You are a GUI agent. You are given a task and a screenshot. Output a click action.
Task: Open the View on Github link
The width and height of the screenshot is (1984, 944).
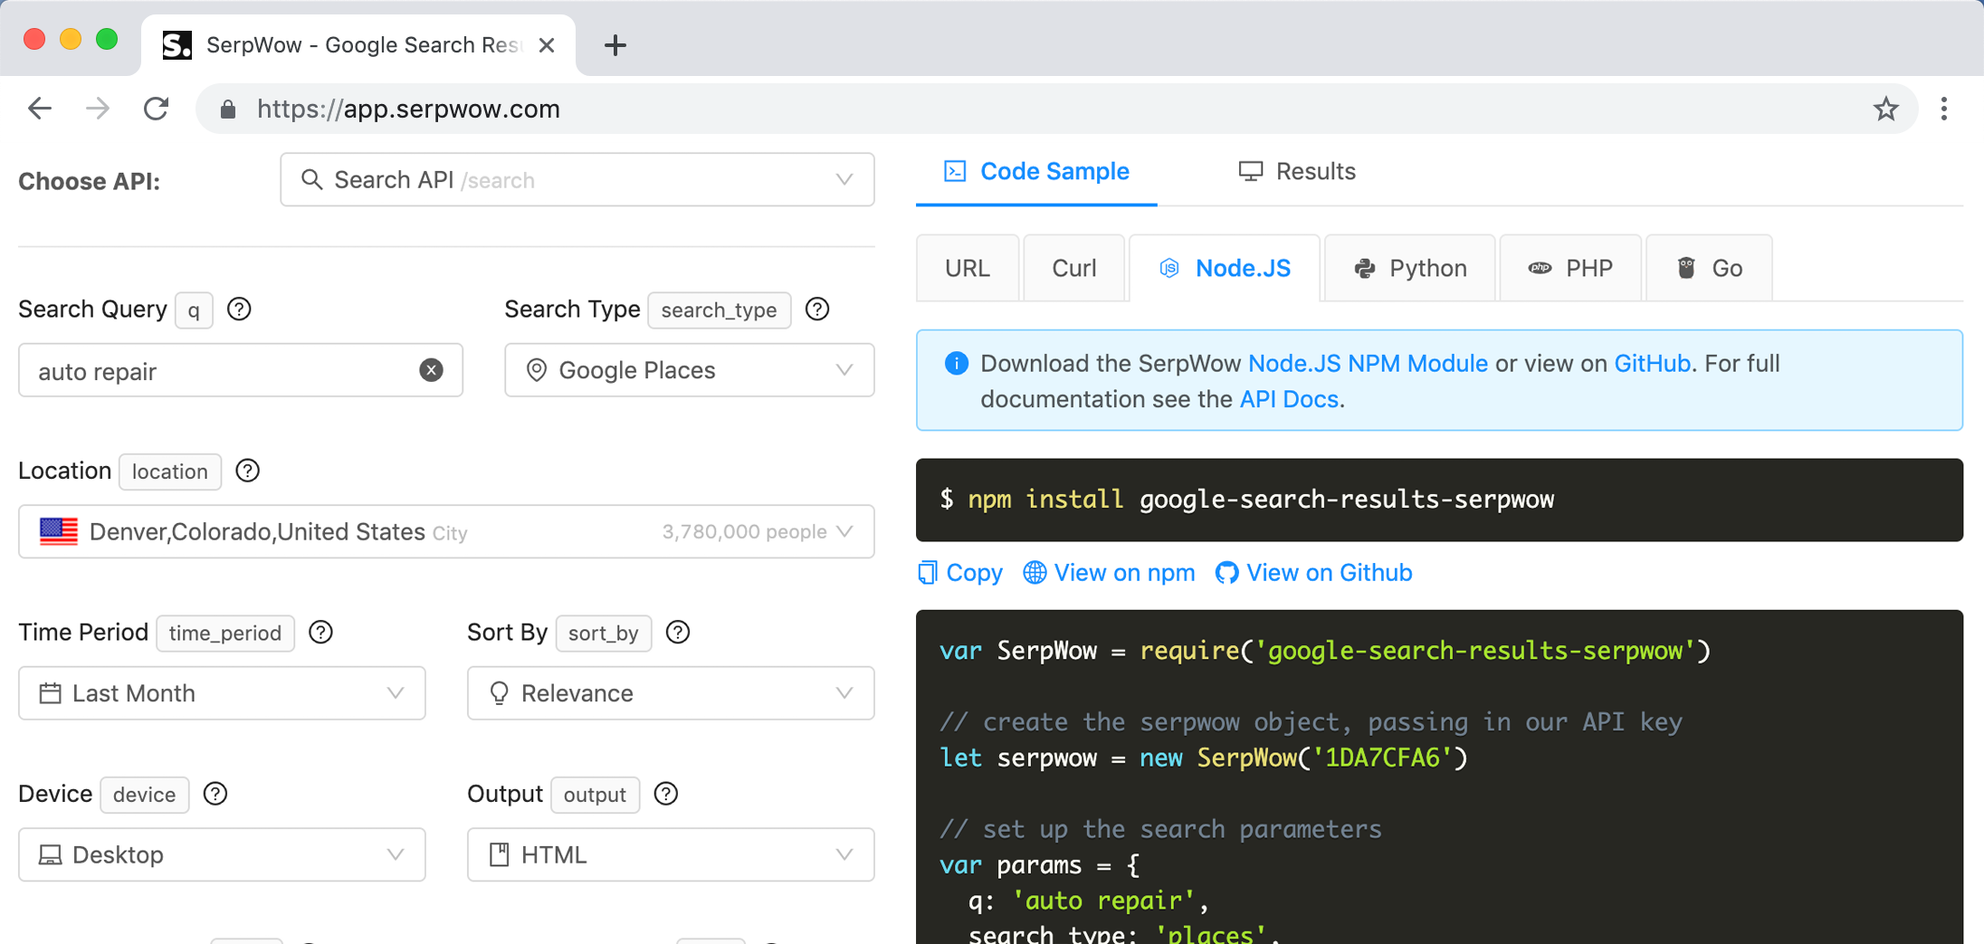tap(1314, 573)
